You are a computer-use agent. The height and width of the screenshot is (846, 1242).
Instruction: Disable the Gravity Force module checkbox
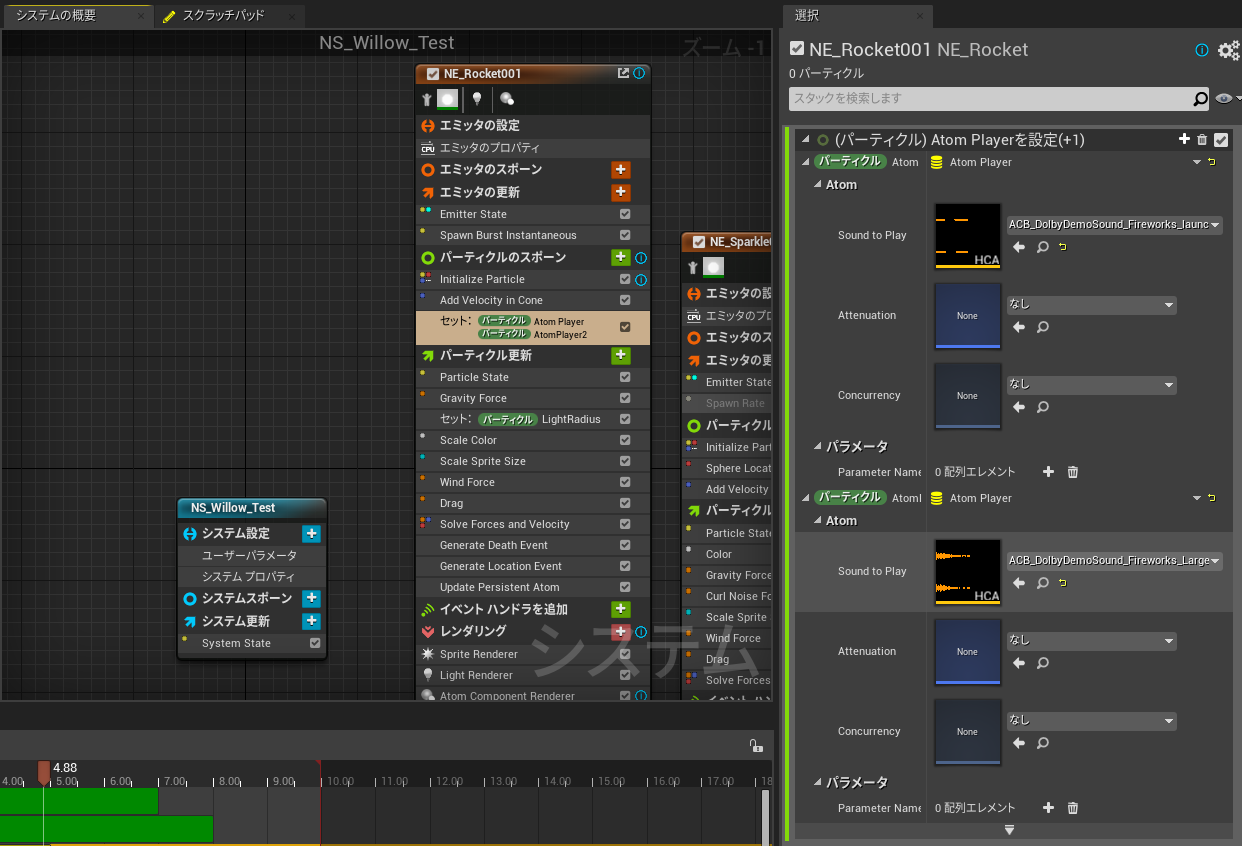(x=625, y=398)
